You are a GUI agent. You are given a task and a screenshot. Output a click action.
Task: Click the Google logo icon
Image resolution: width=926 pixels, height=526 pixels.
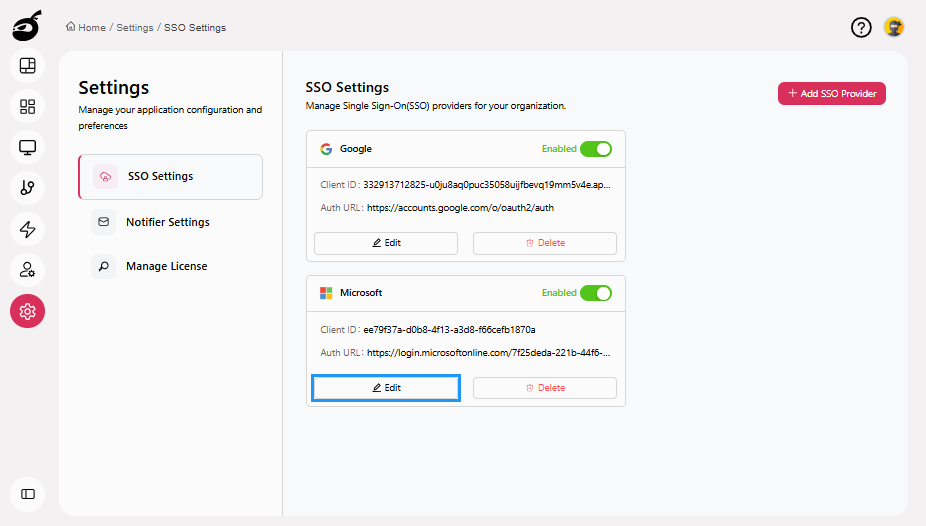326,149
